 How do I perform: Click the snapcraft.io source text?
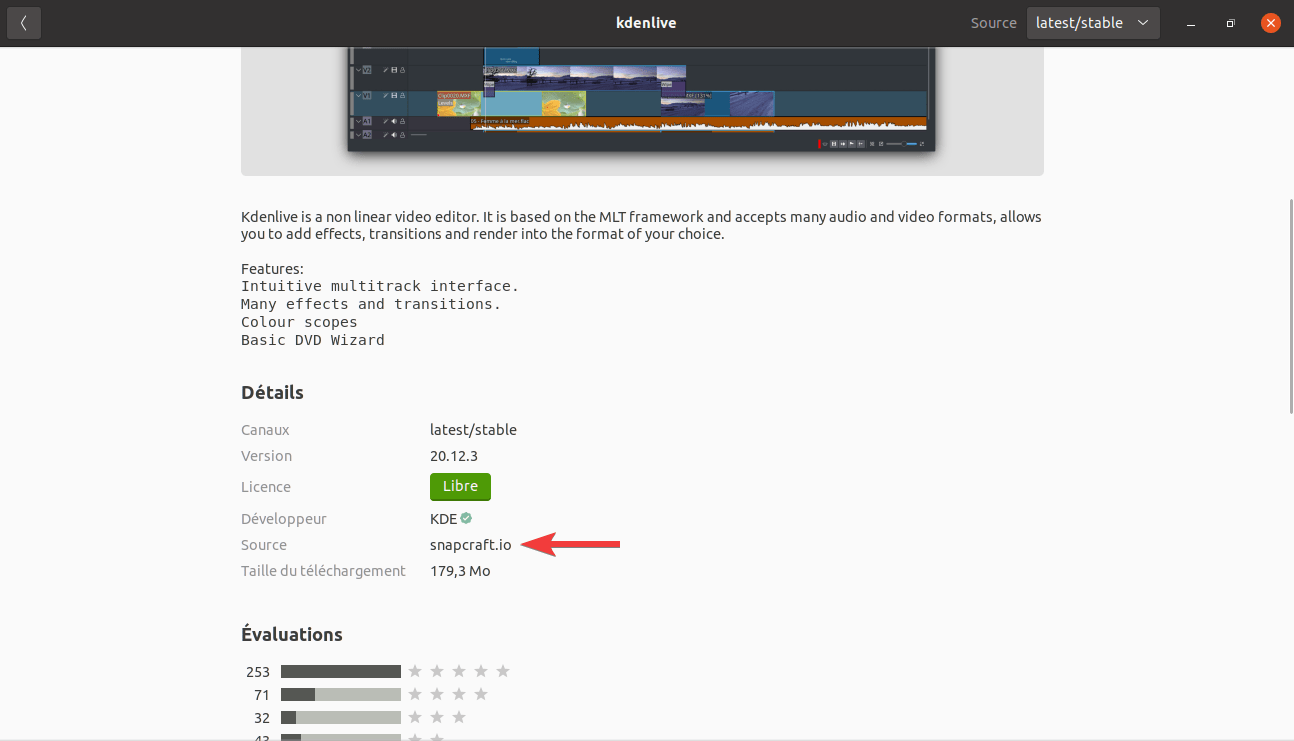pos(470,545)
